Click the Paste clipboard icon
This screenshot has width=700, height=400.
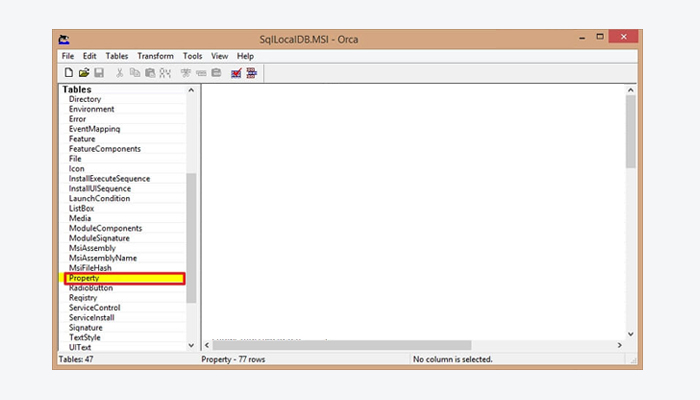pos(150,73)
